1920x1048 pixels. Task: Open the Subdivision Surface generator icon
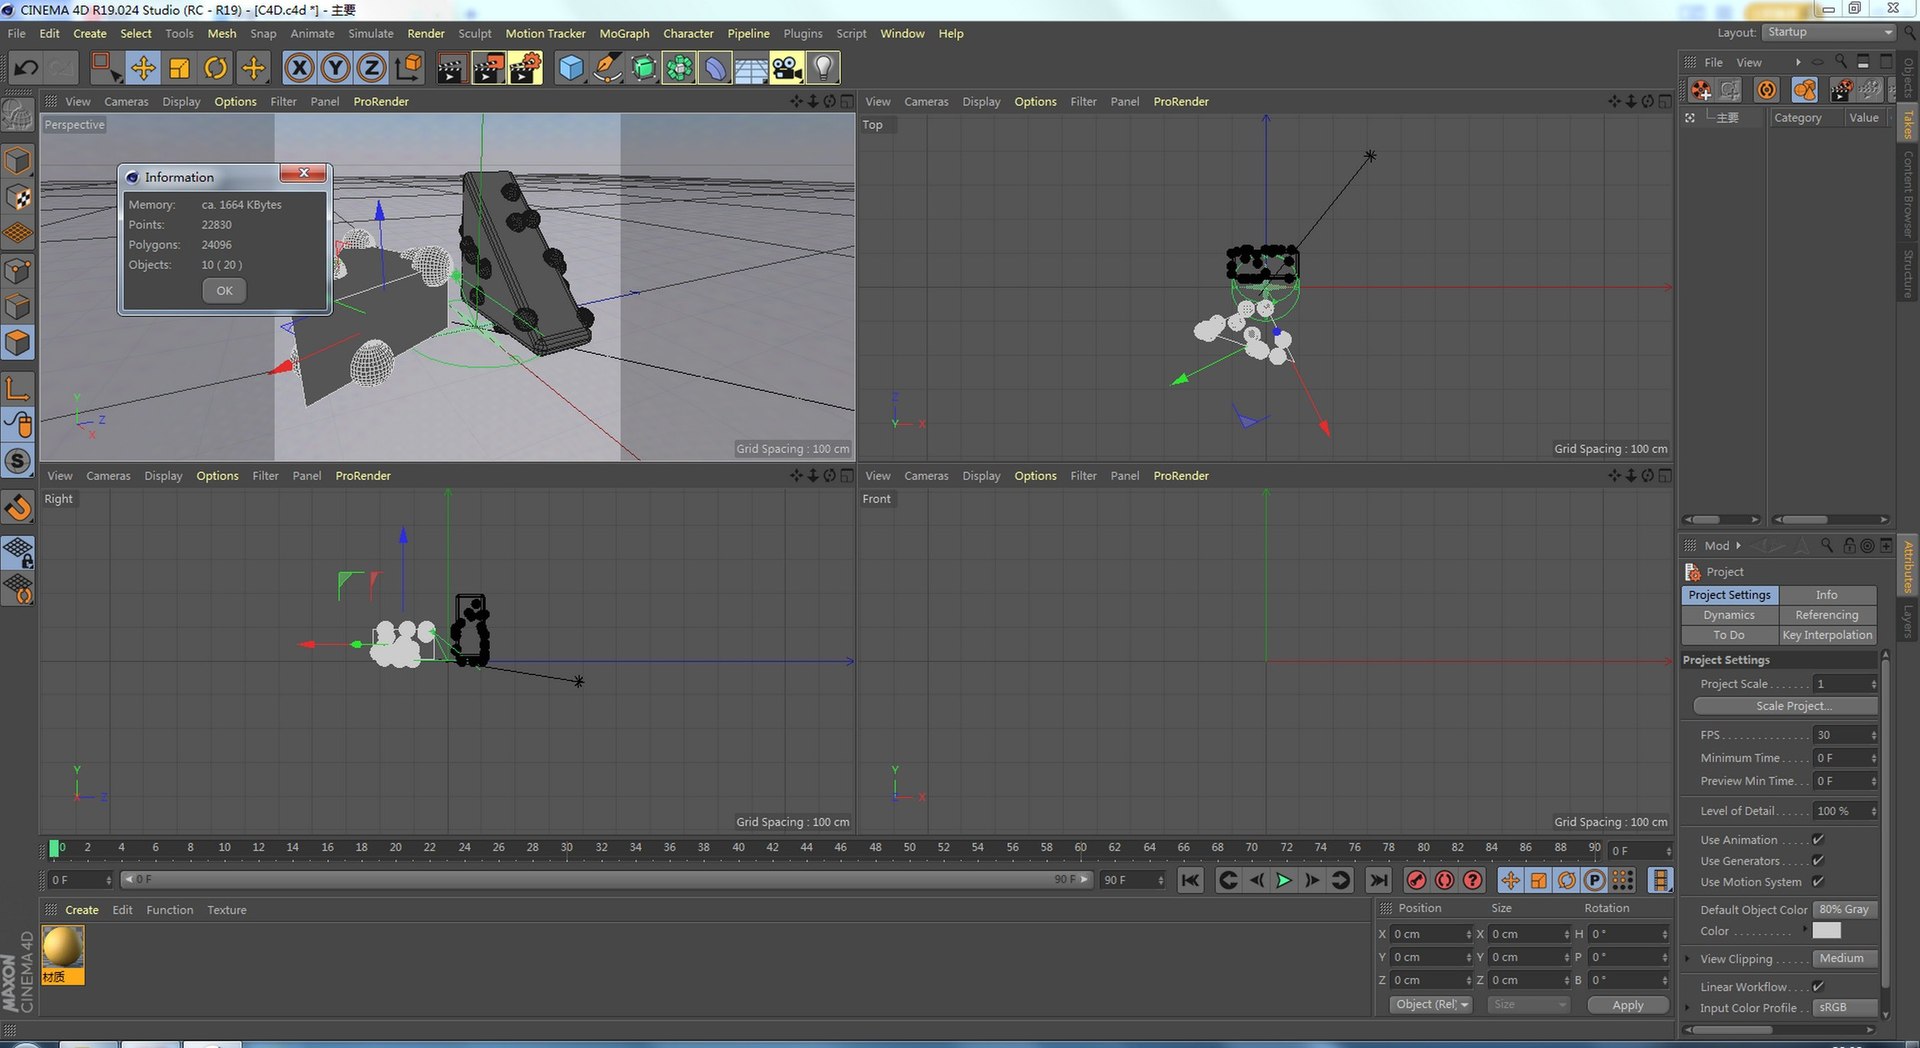pos(644,68)
